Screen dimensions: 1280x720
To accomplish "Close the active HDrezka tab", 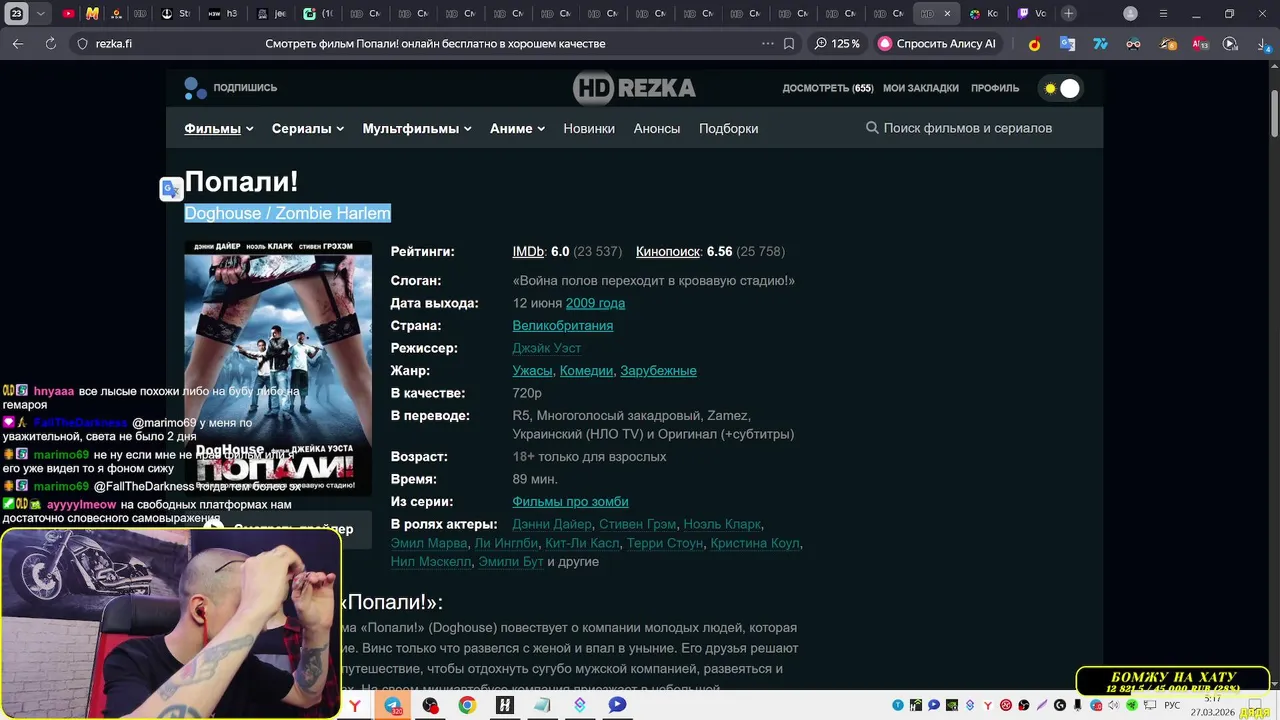I will (x=947, y=14).
